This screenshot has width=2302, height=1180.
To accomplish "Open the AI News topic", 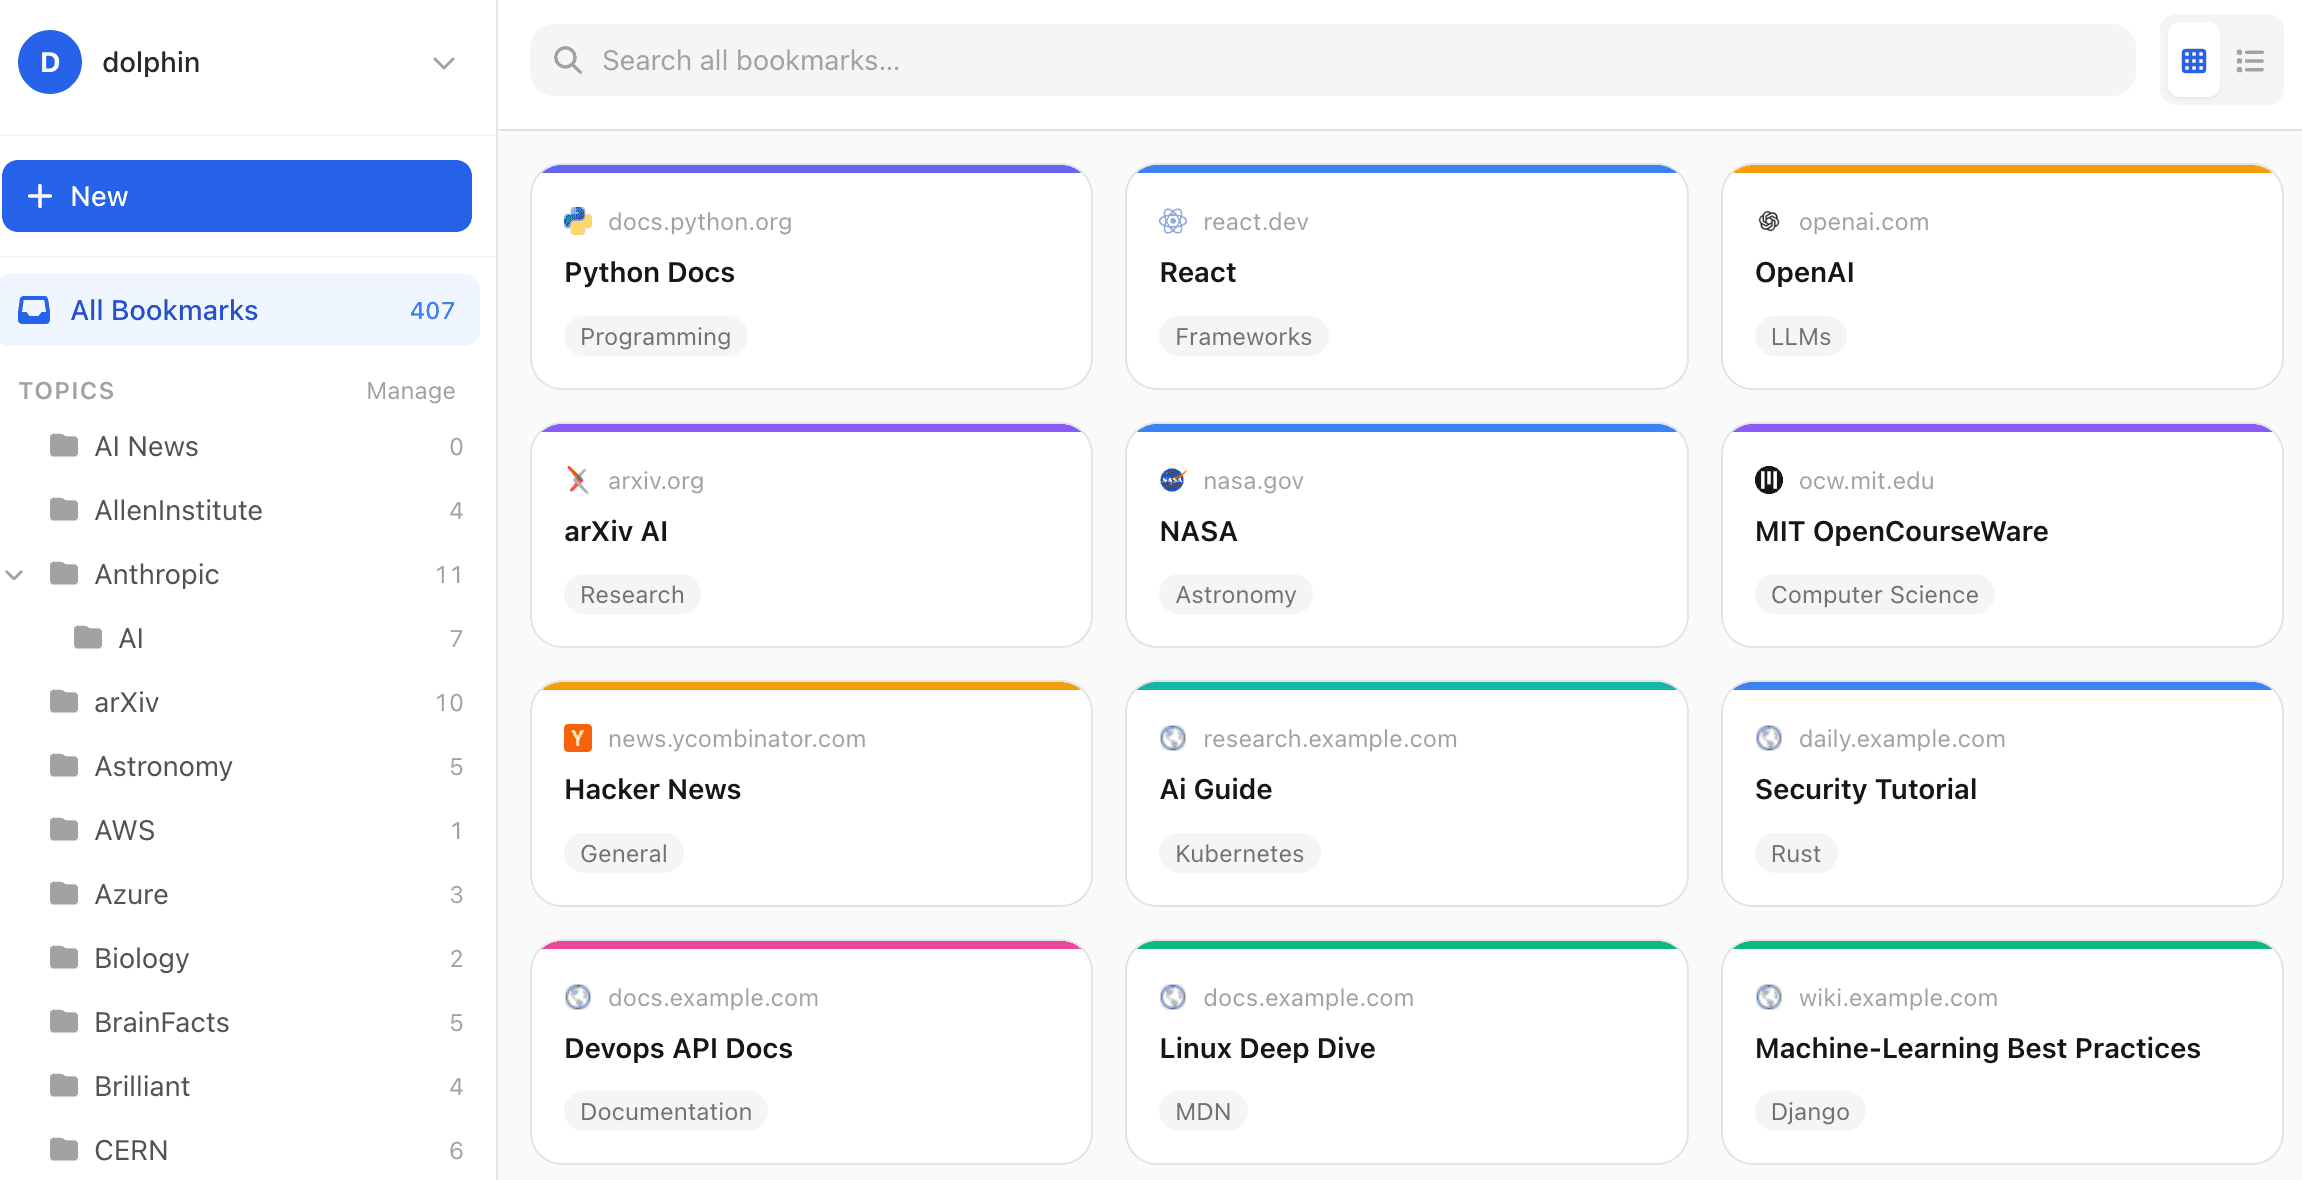I will (240, 446).
